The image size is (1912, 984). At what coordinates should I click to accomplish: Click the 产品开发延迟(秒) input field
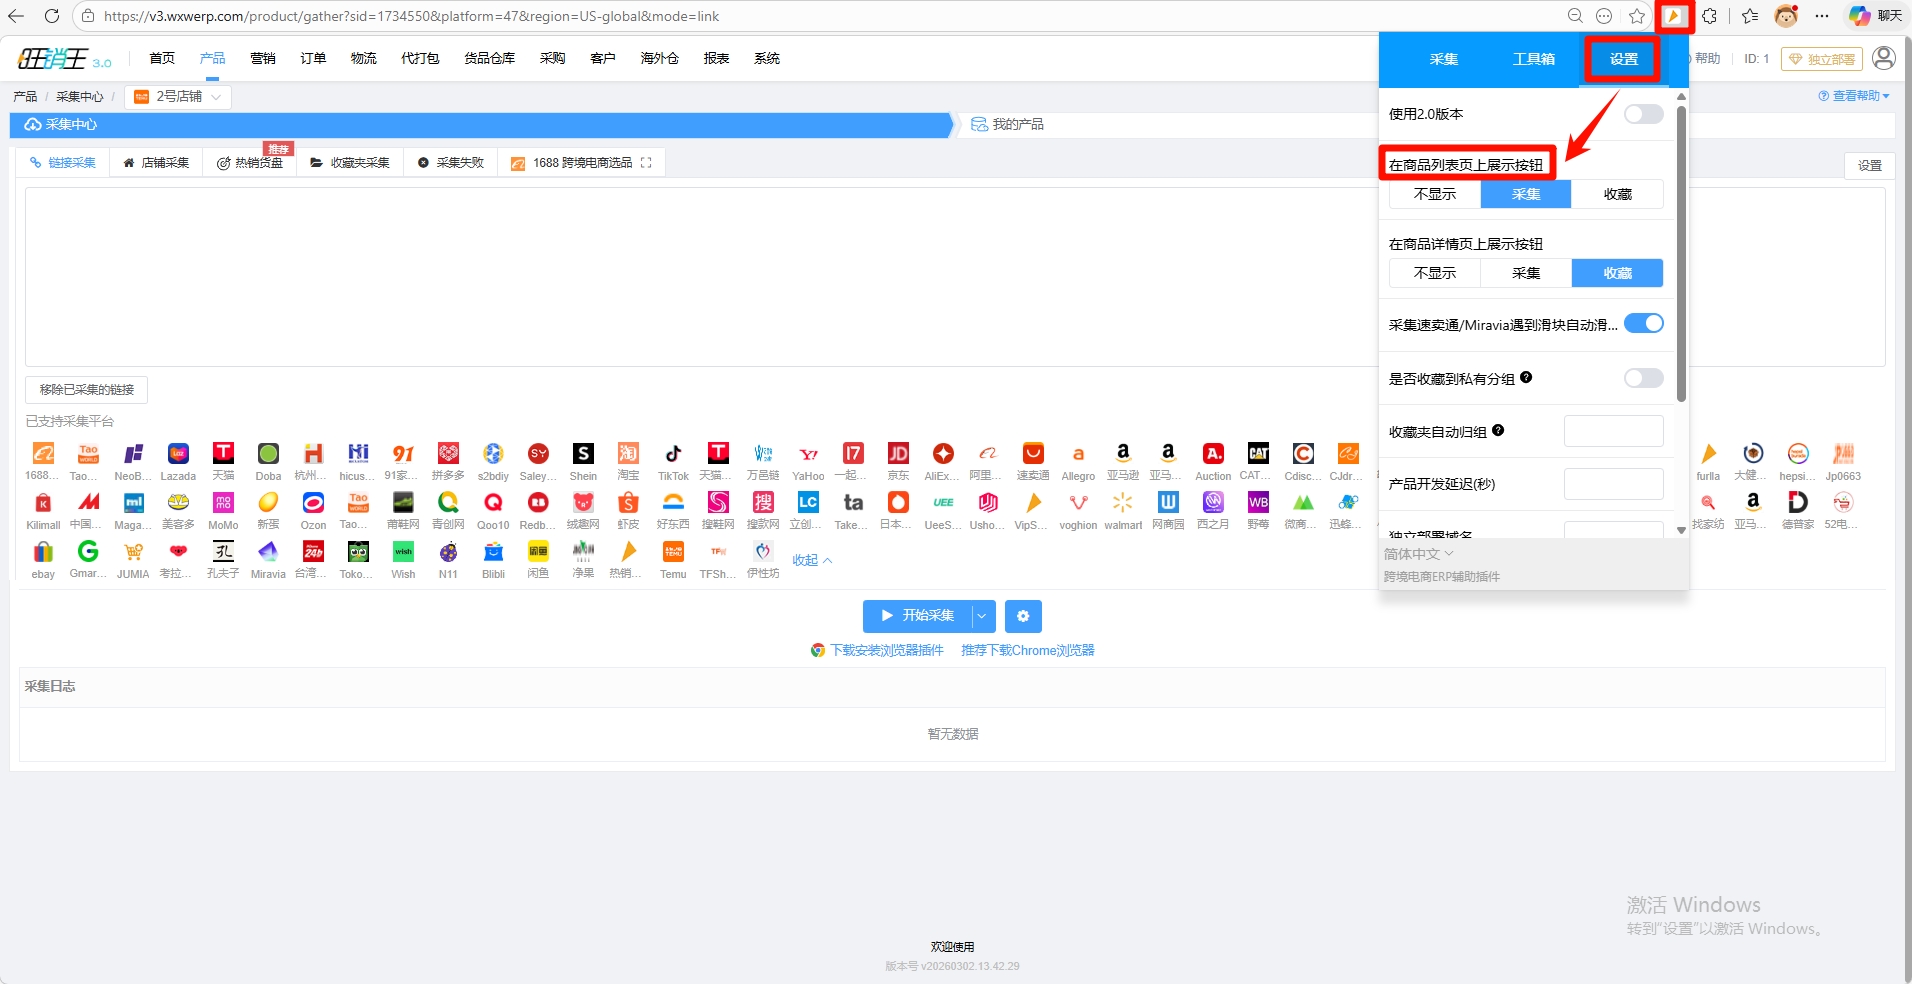click(1613, 484)
